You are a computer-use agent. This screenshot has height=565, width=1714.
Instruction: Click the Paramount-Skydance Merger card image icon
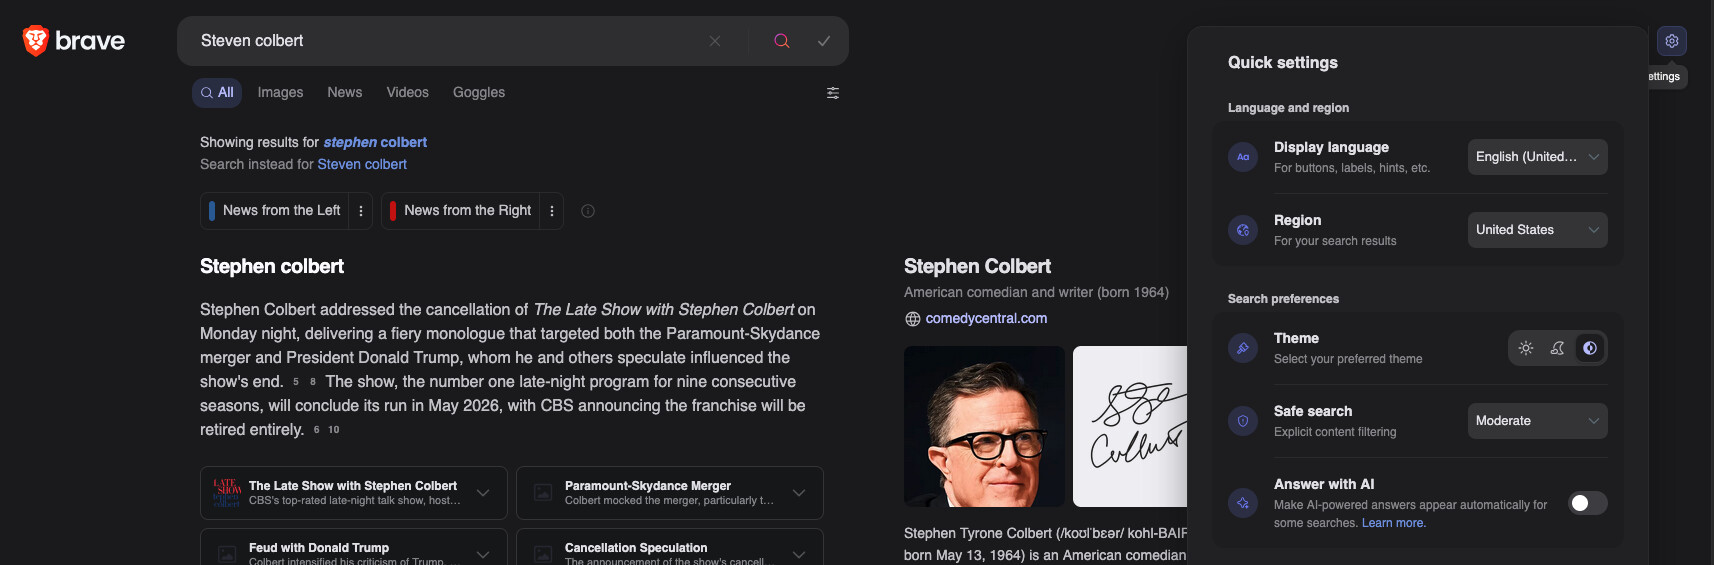coord(543,493)
